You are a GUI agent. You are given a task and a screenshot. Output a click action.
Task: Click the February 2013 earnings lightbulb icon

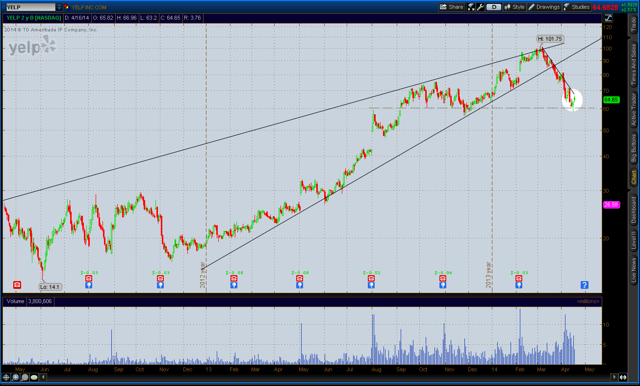pyautogui.click(x=233, y=285)
